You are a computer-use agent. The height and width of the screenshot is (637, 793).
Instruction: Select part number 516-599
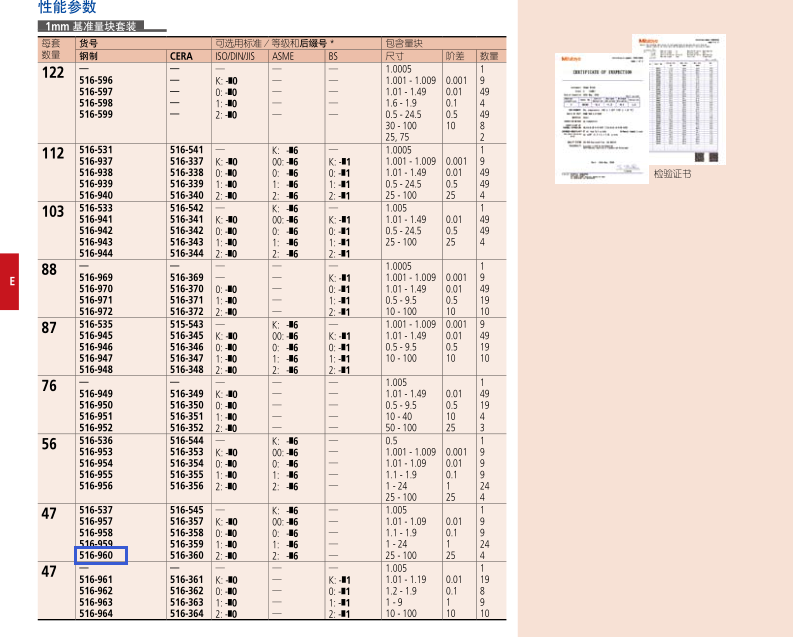[x=96, y=114]
